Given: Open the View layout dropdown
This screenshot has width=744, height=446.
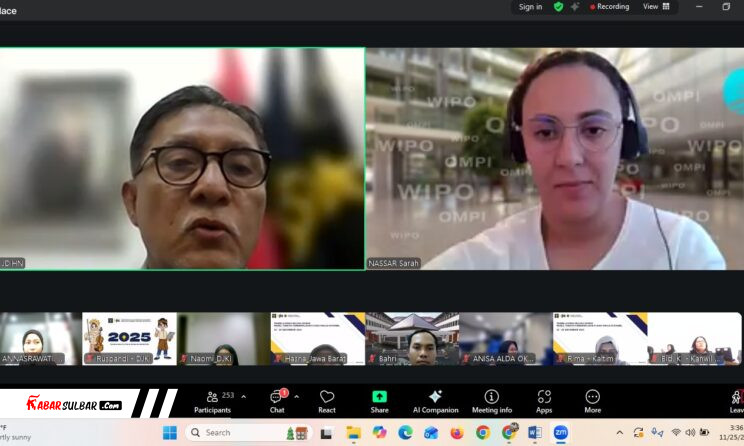Looking at the screenshot, I should point(656,7).
